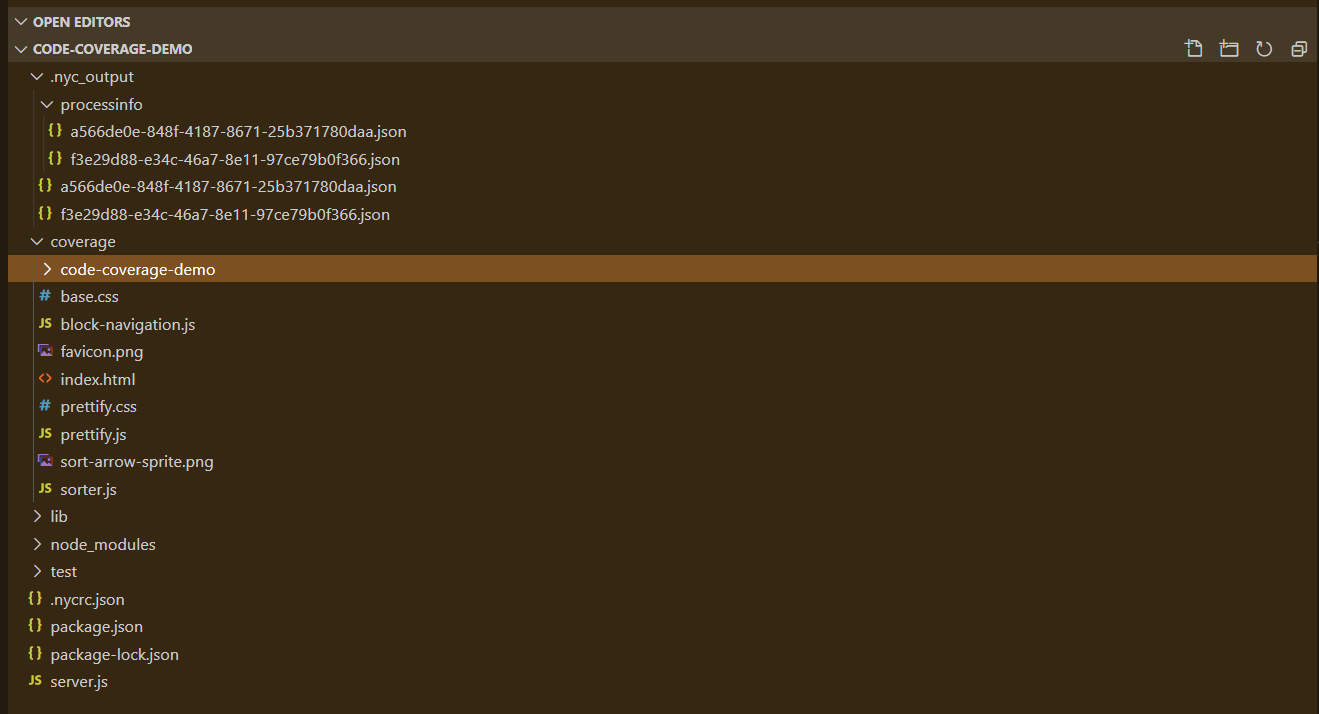This screenshot has height=714, width=1319.
Task: Click the image icon beside favicon.png
Action: pos(45,351)
